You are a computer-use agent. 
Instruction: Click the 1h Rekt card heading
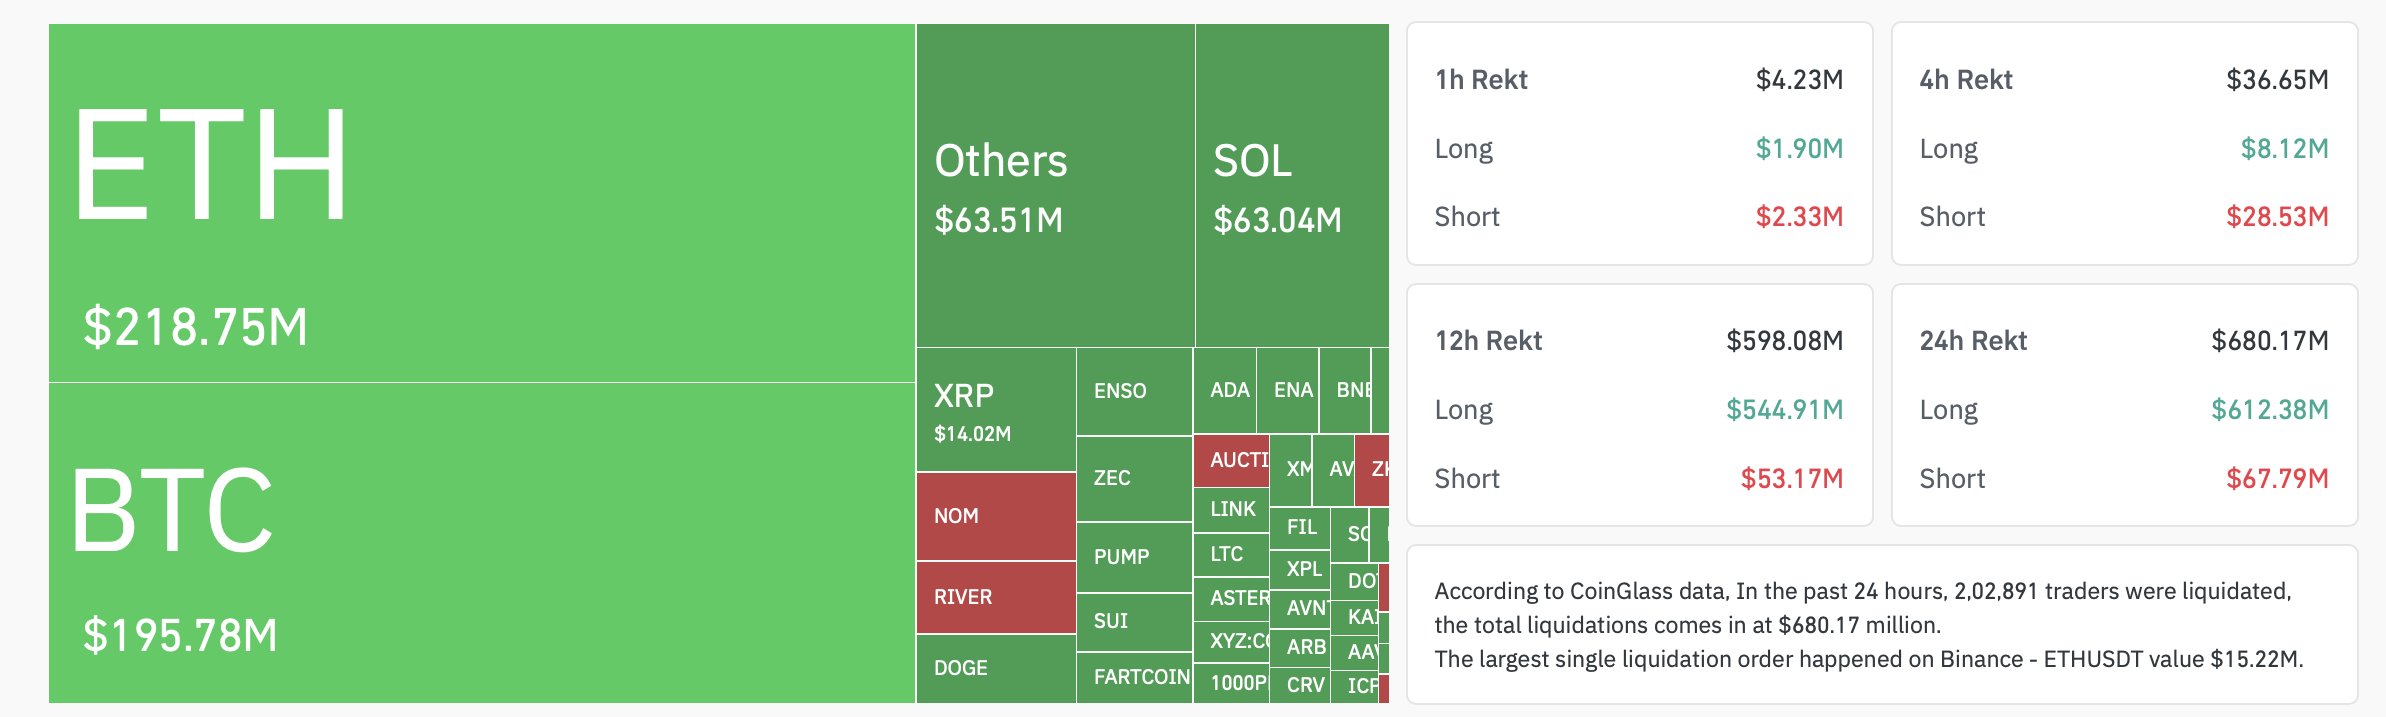point(1481,80)
